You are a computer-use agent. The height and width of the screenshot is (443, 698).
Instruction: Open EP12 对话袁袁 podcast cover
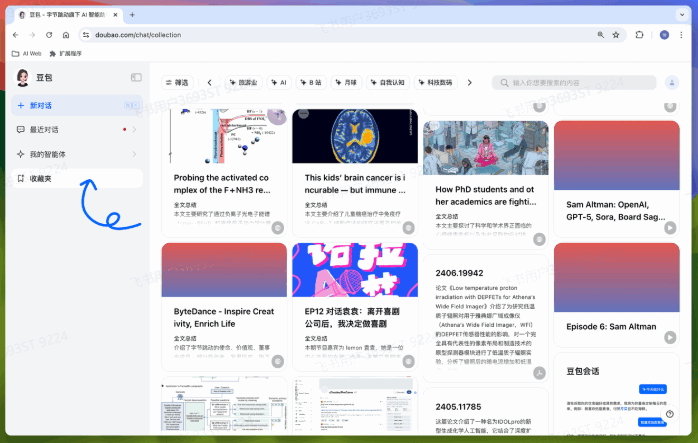[x=355, y=270]
